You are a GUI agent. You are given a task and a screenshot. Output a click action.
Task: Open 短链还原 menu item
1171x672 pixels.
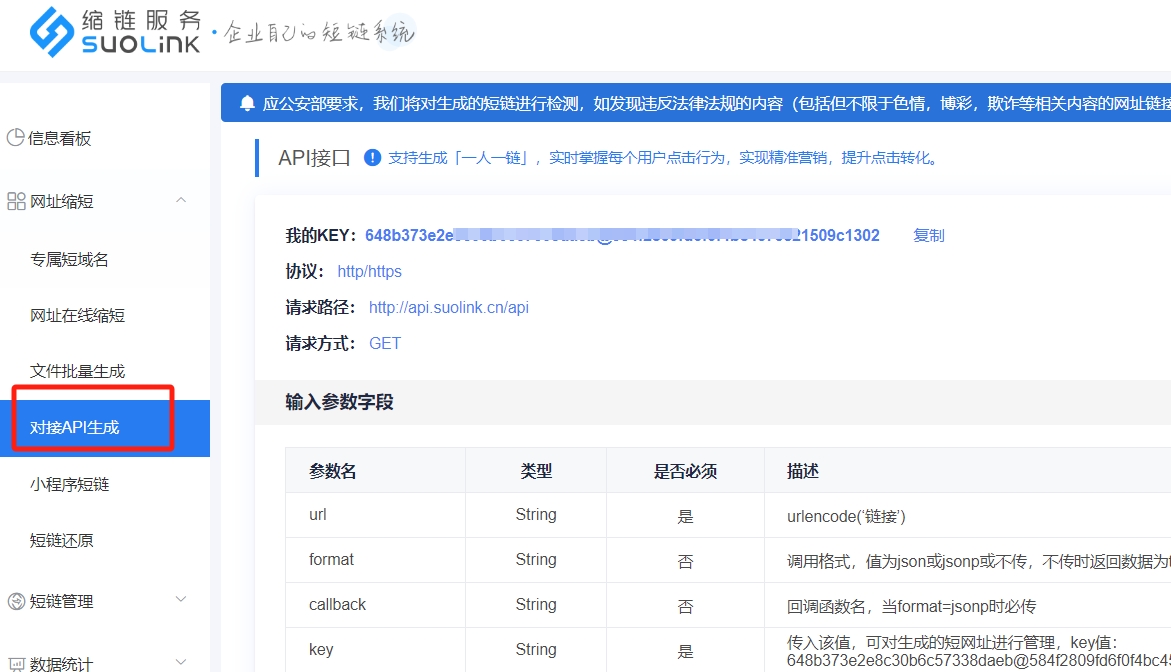61,540
